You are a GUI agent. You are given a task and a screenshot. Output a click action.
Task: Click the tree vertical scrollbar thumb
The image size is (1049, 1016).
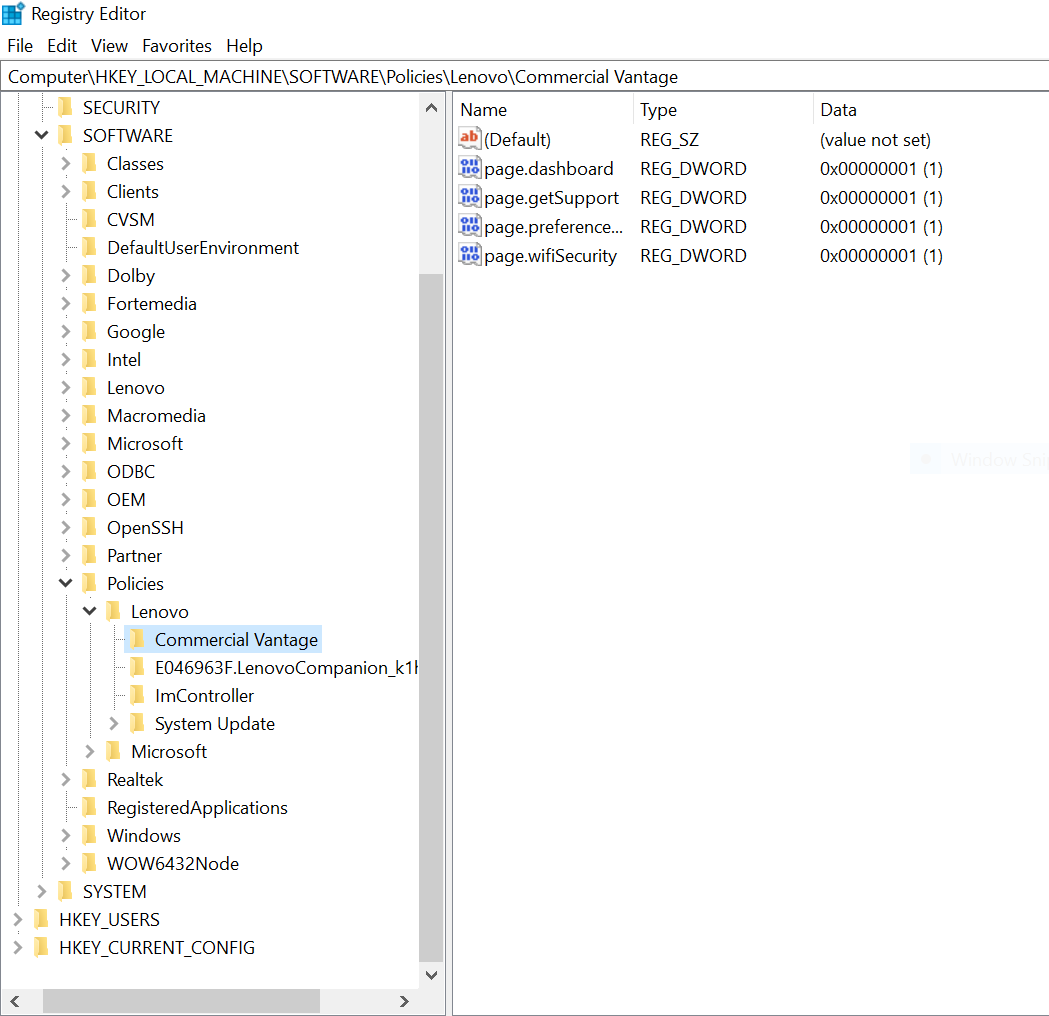(432, 618)
